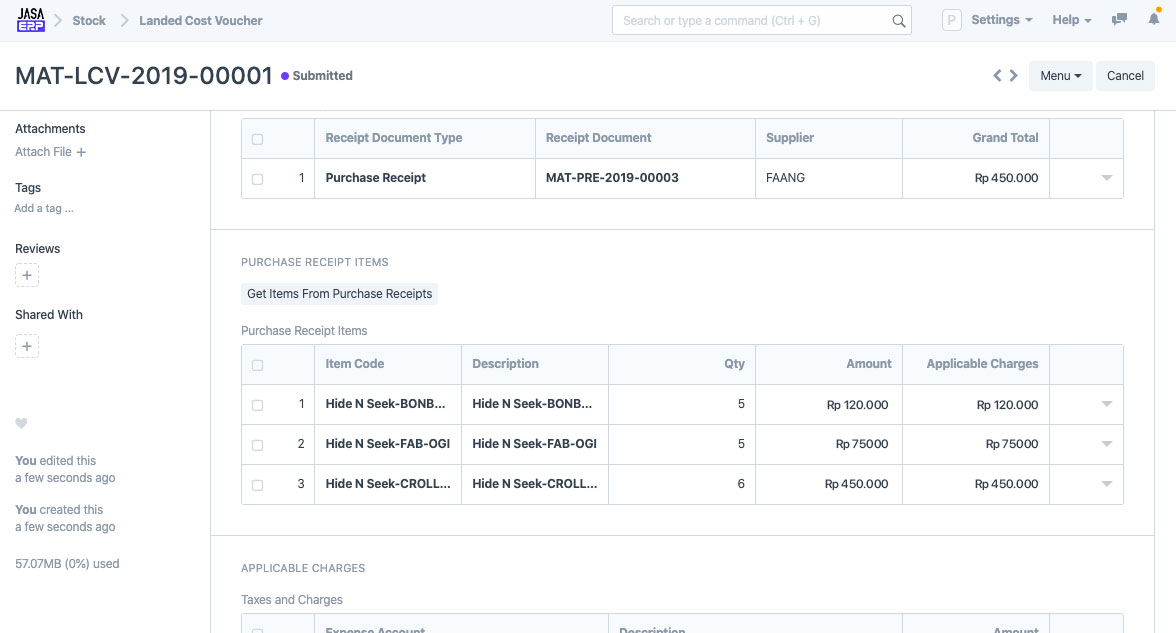The height and width of the screenshot is (633, 1176).
Task: Open the Help menu
Action: point(1071,20)
